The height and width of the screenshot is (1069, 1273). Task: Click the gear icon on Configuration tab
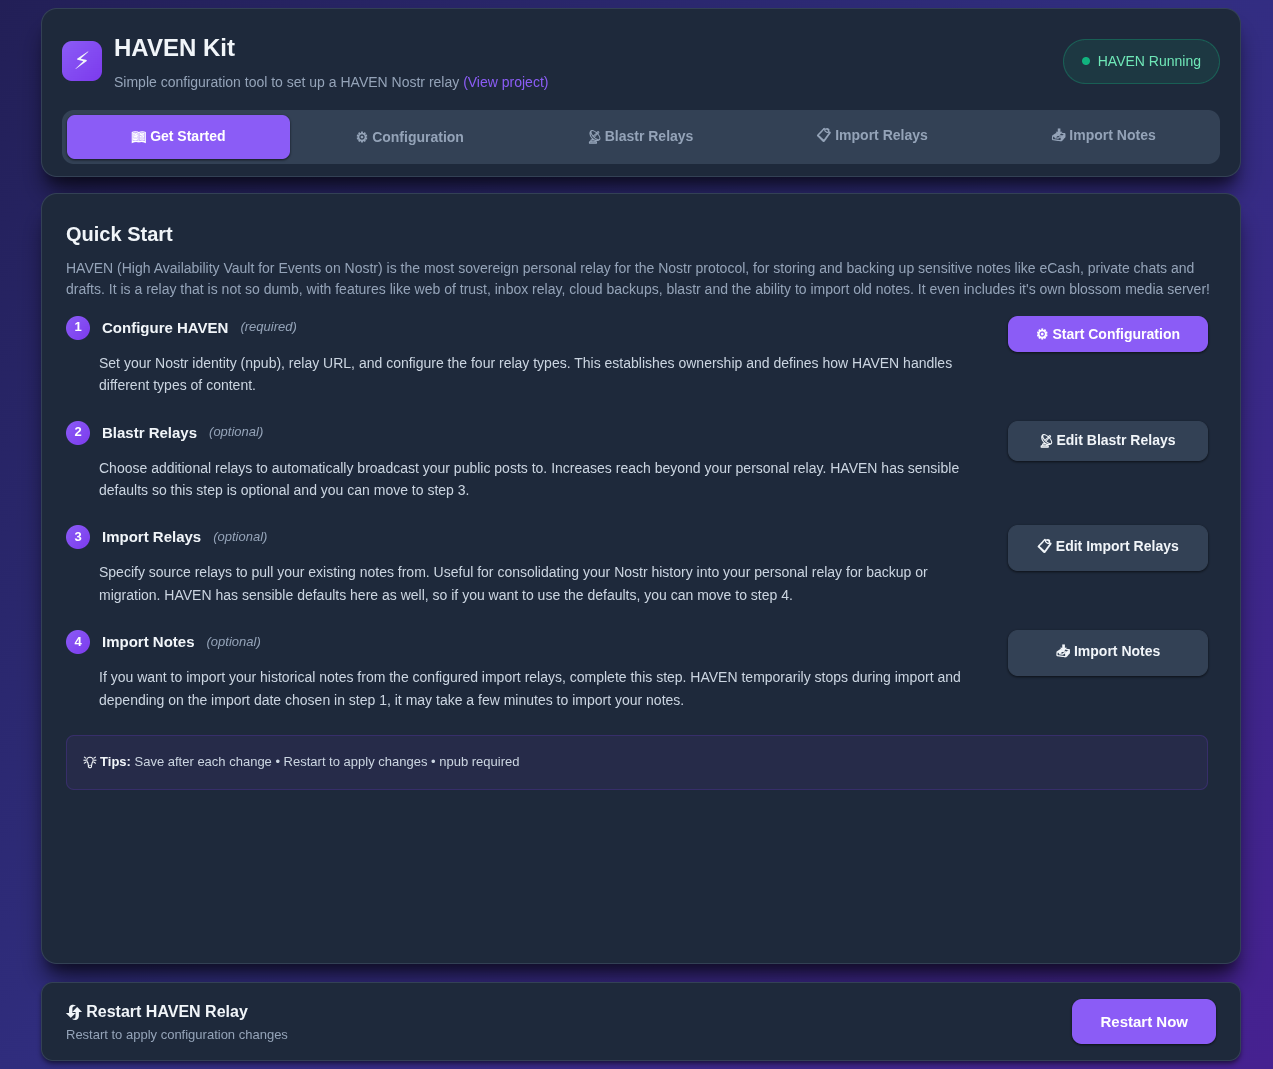pyautogui.click(x=362, y=138)
